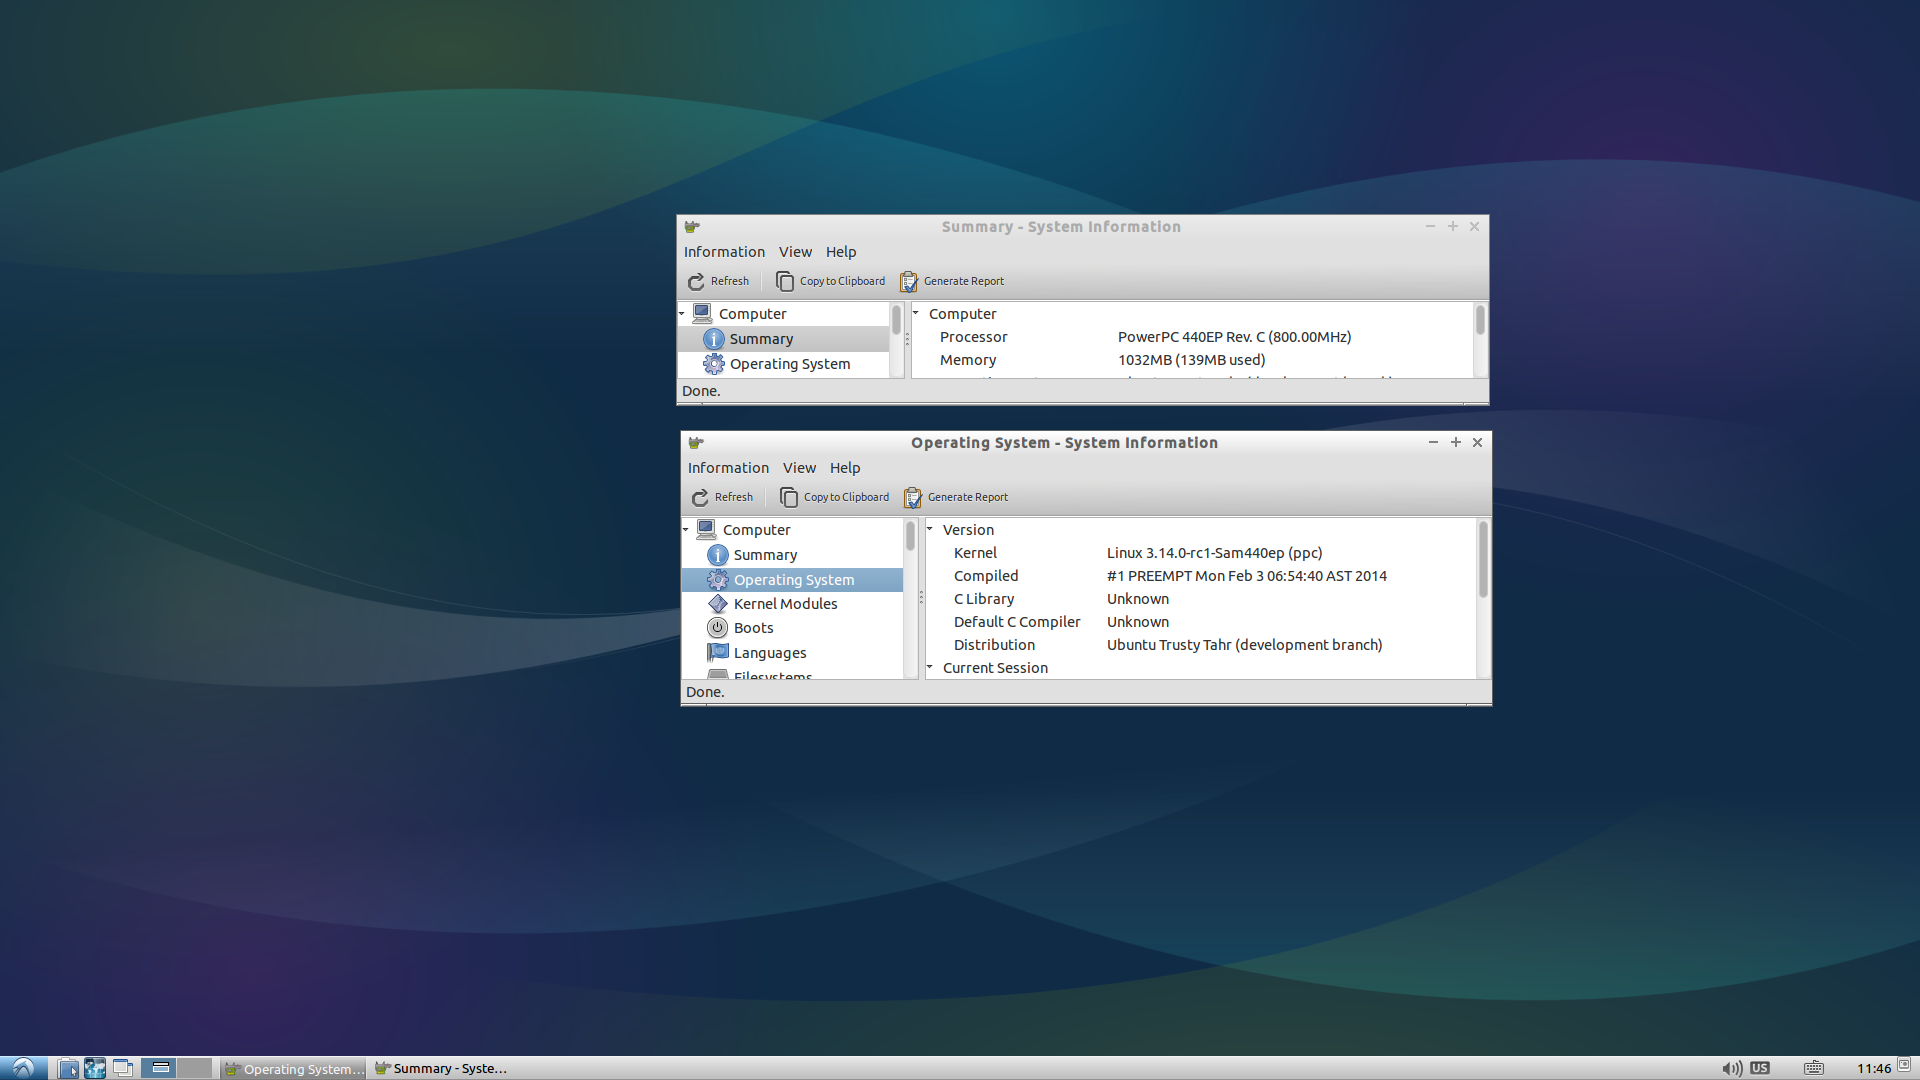1920x1080 pixels.
Task: Open View menu in Operating System window
Action: (x=799, y=468)
